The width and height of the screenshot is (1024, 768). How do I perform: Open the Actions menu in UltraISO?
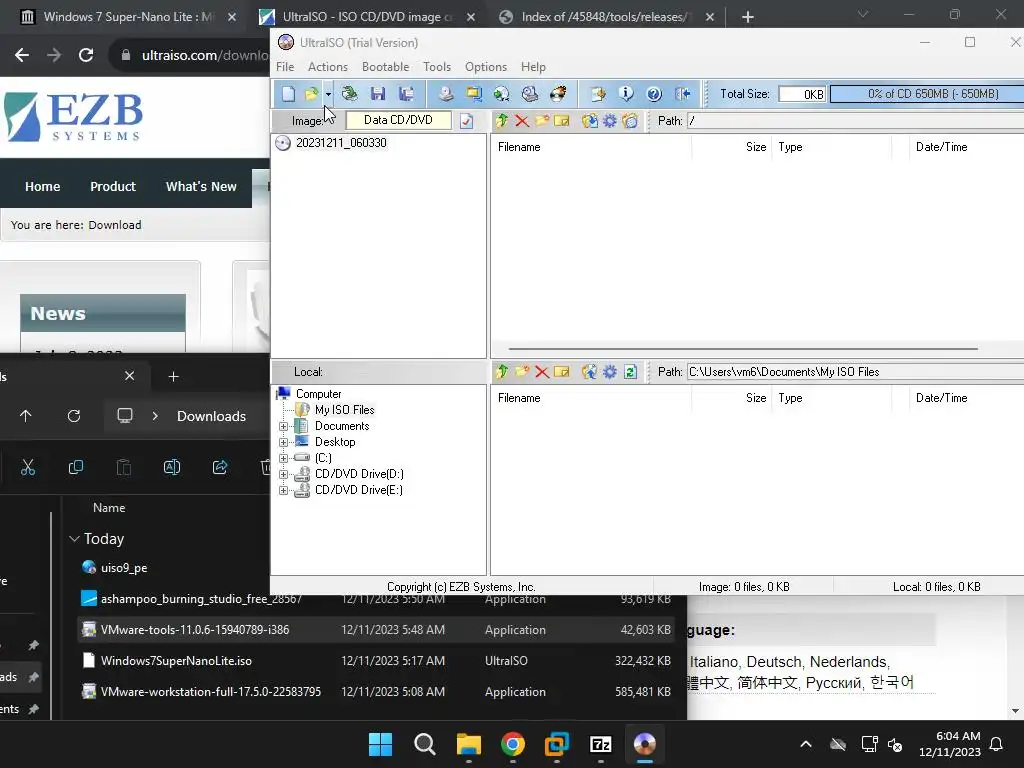(328, 67)
